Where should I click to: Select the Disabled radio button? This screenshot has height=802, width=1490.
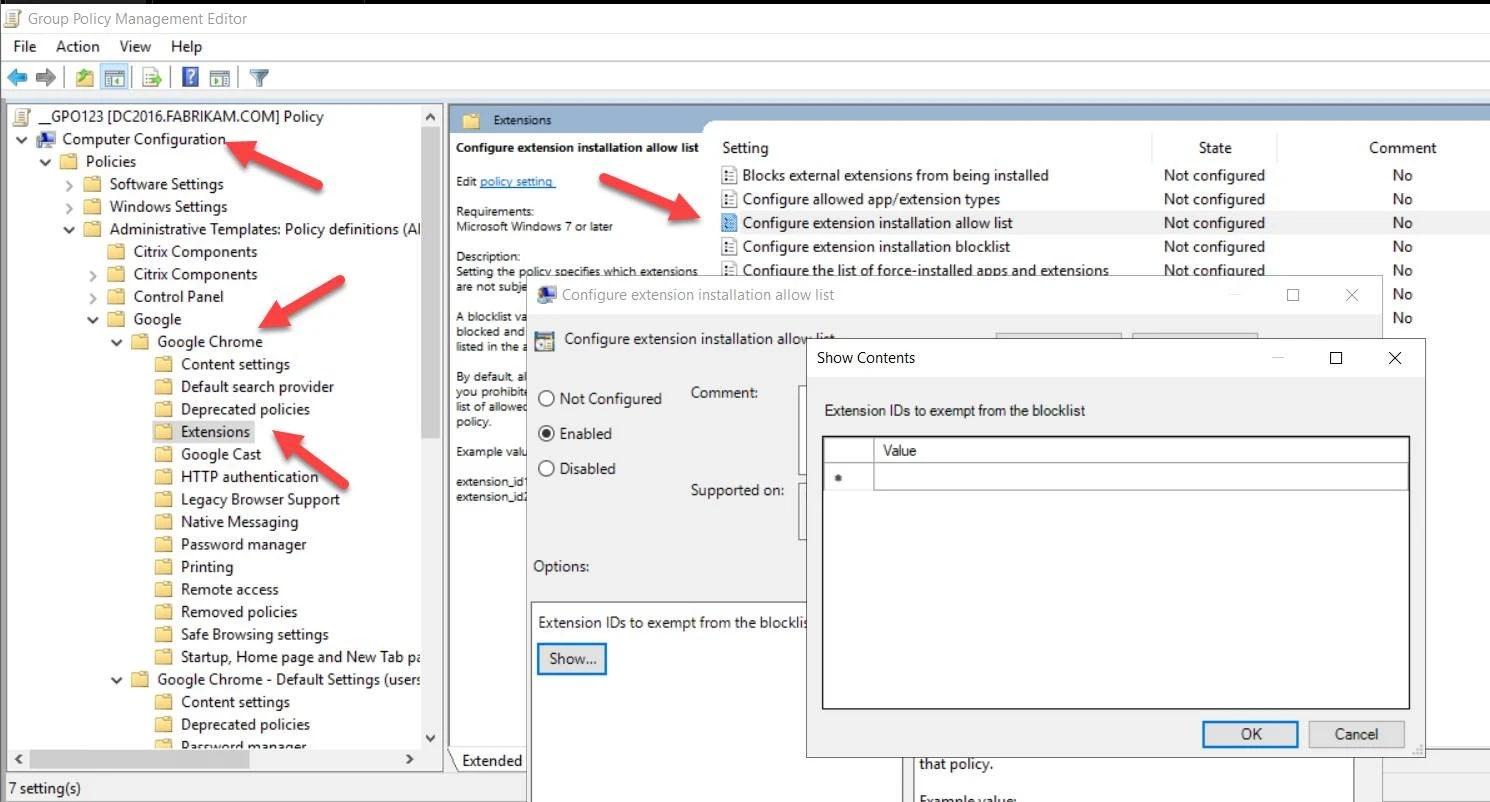(x=547, y=469)
